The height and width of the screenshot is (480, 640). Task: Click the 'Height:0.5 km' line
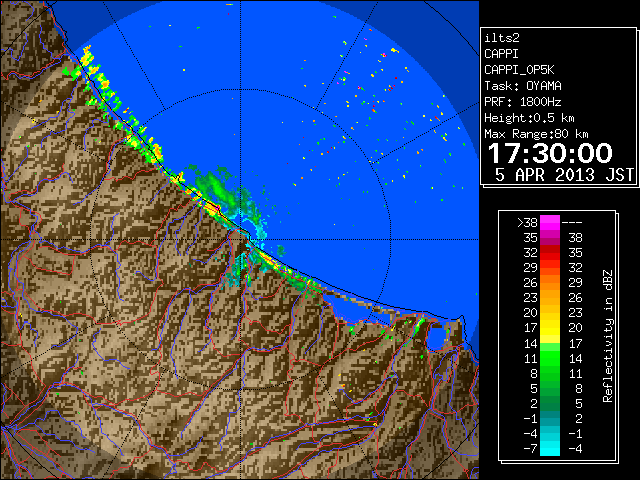pos(529,118)
